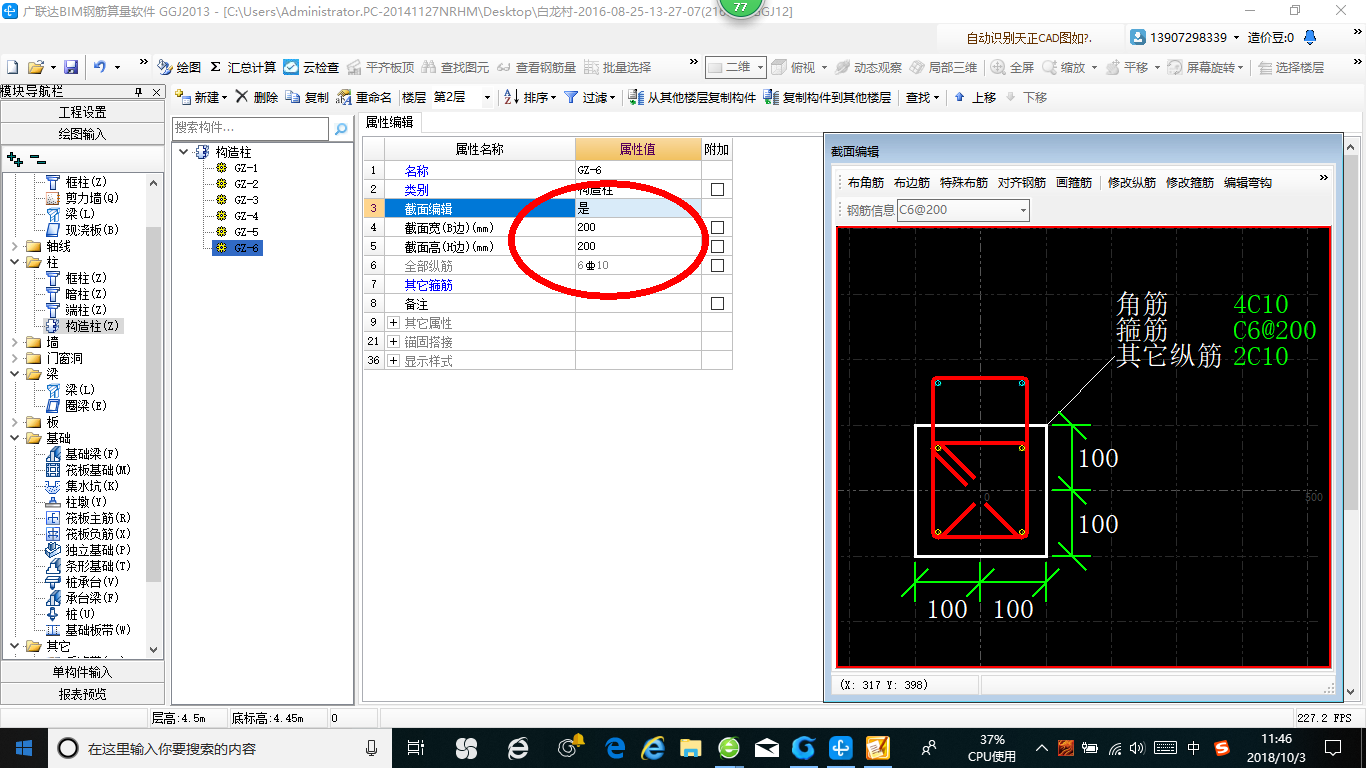Image resolution: width=1366 pixels, height=768 pixels.
Task: Select GZ-5 in the component tree
Action: (246, 232)
